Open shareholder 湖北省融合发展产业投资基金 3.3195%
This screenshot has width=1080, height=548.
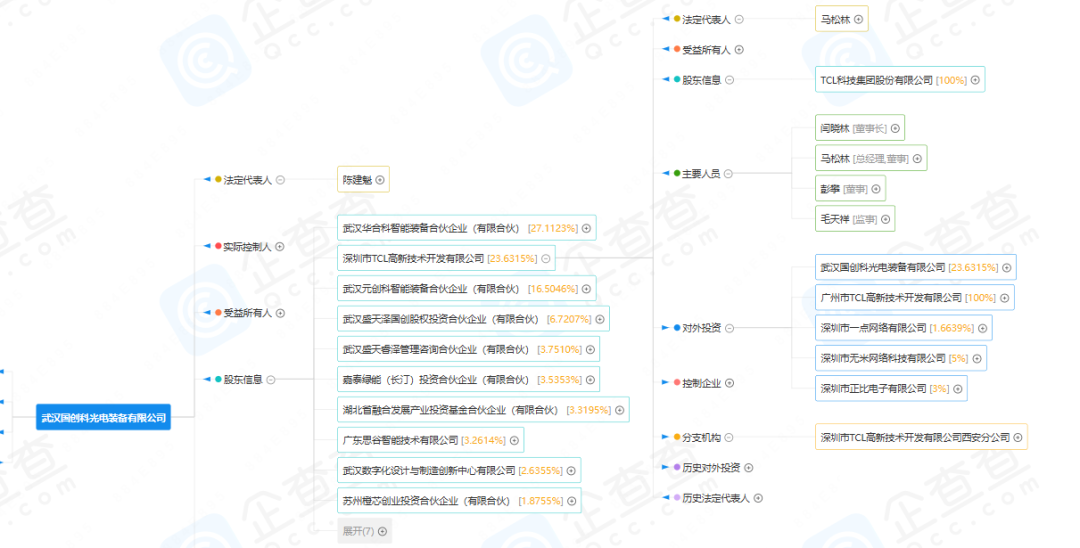click(483, 410)
